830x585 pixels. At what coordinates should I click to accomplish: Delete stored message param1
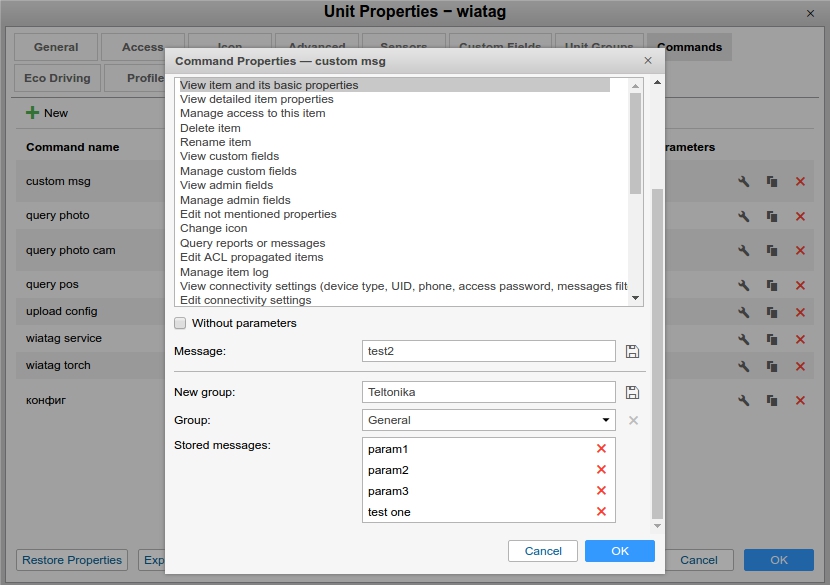601,449
